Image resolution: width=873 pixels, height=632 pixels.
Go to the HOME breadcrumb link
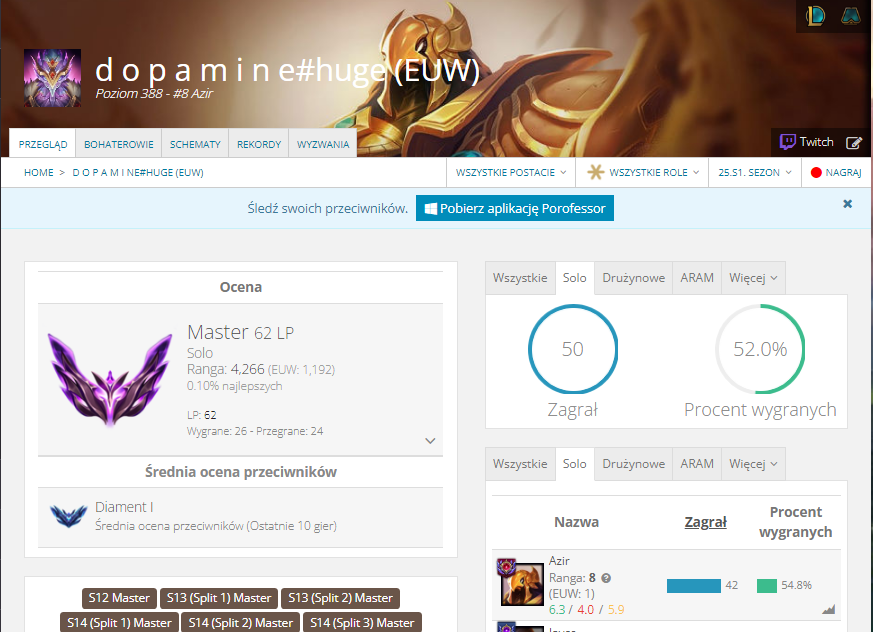click(38, 173)
